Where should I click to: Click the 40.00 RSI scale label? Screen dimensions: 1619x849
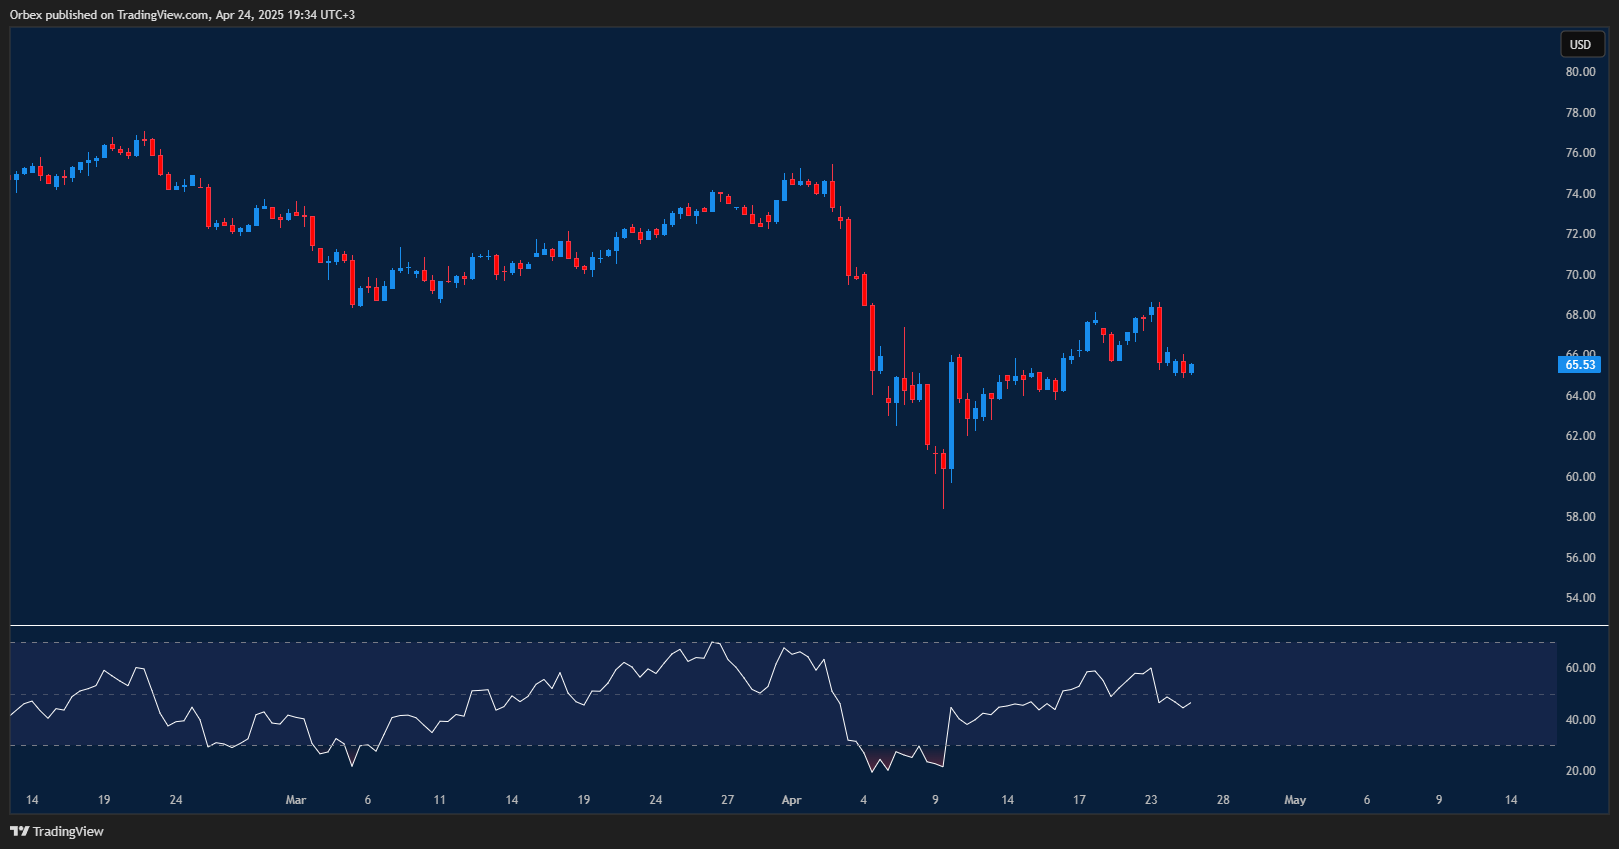pyautogui.click(x=1580, y=720)
